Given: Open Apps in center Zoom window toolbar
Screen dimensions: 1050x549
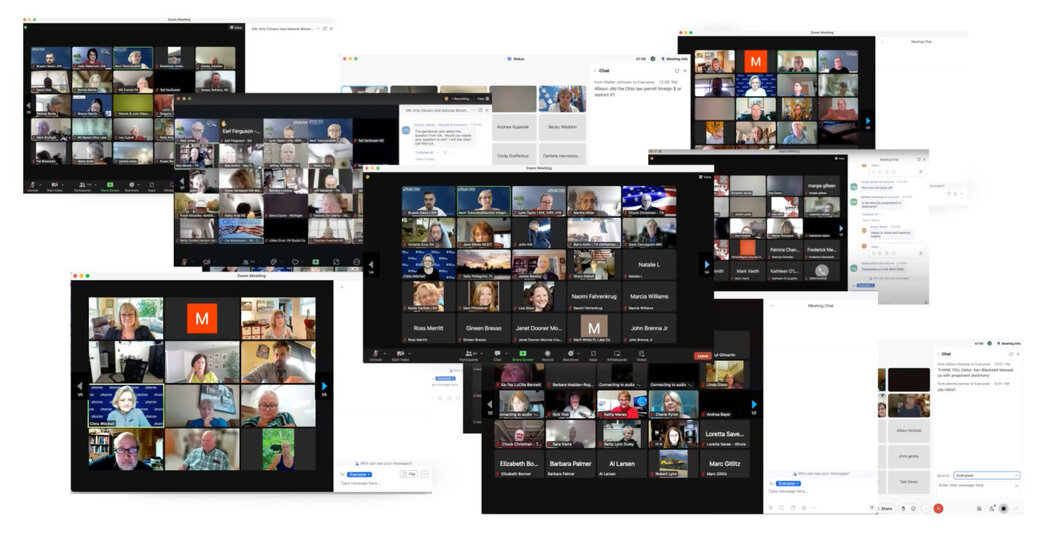Looking at the screenshot, I should point(593,356).
